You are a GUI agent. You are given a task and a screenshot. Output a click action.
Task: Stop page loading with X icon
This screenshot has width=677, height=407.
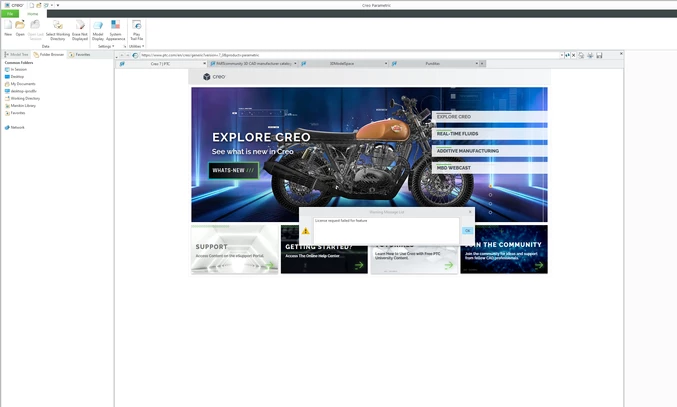pyautogui.click(x=573, y=55)
